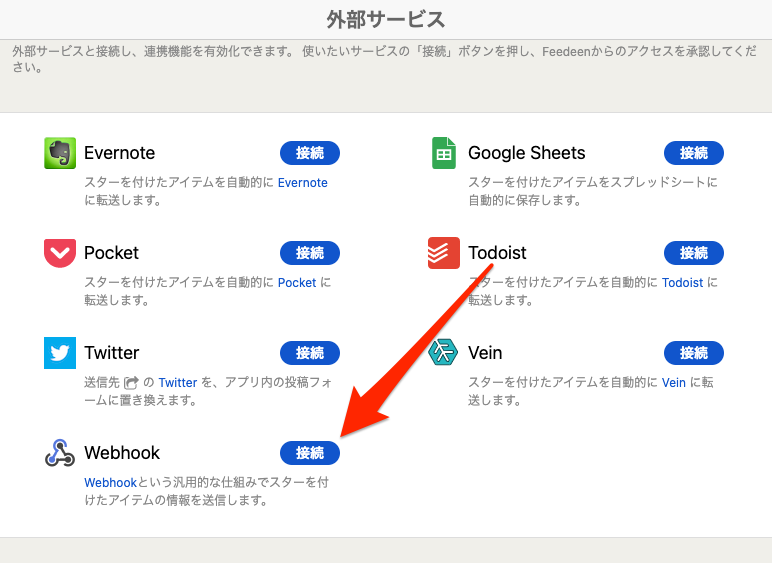Click the Pocket service icon

(x=60, y=253)
